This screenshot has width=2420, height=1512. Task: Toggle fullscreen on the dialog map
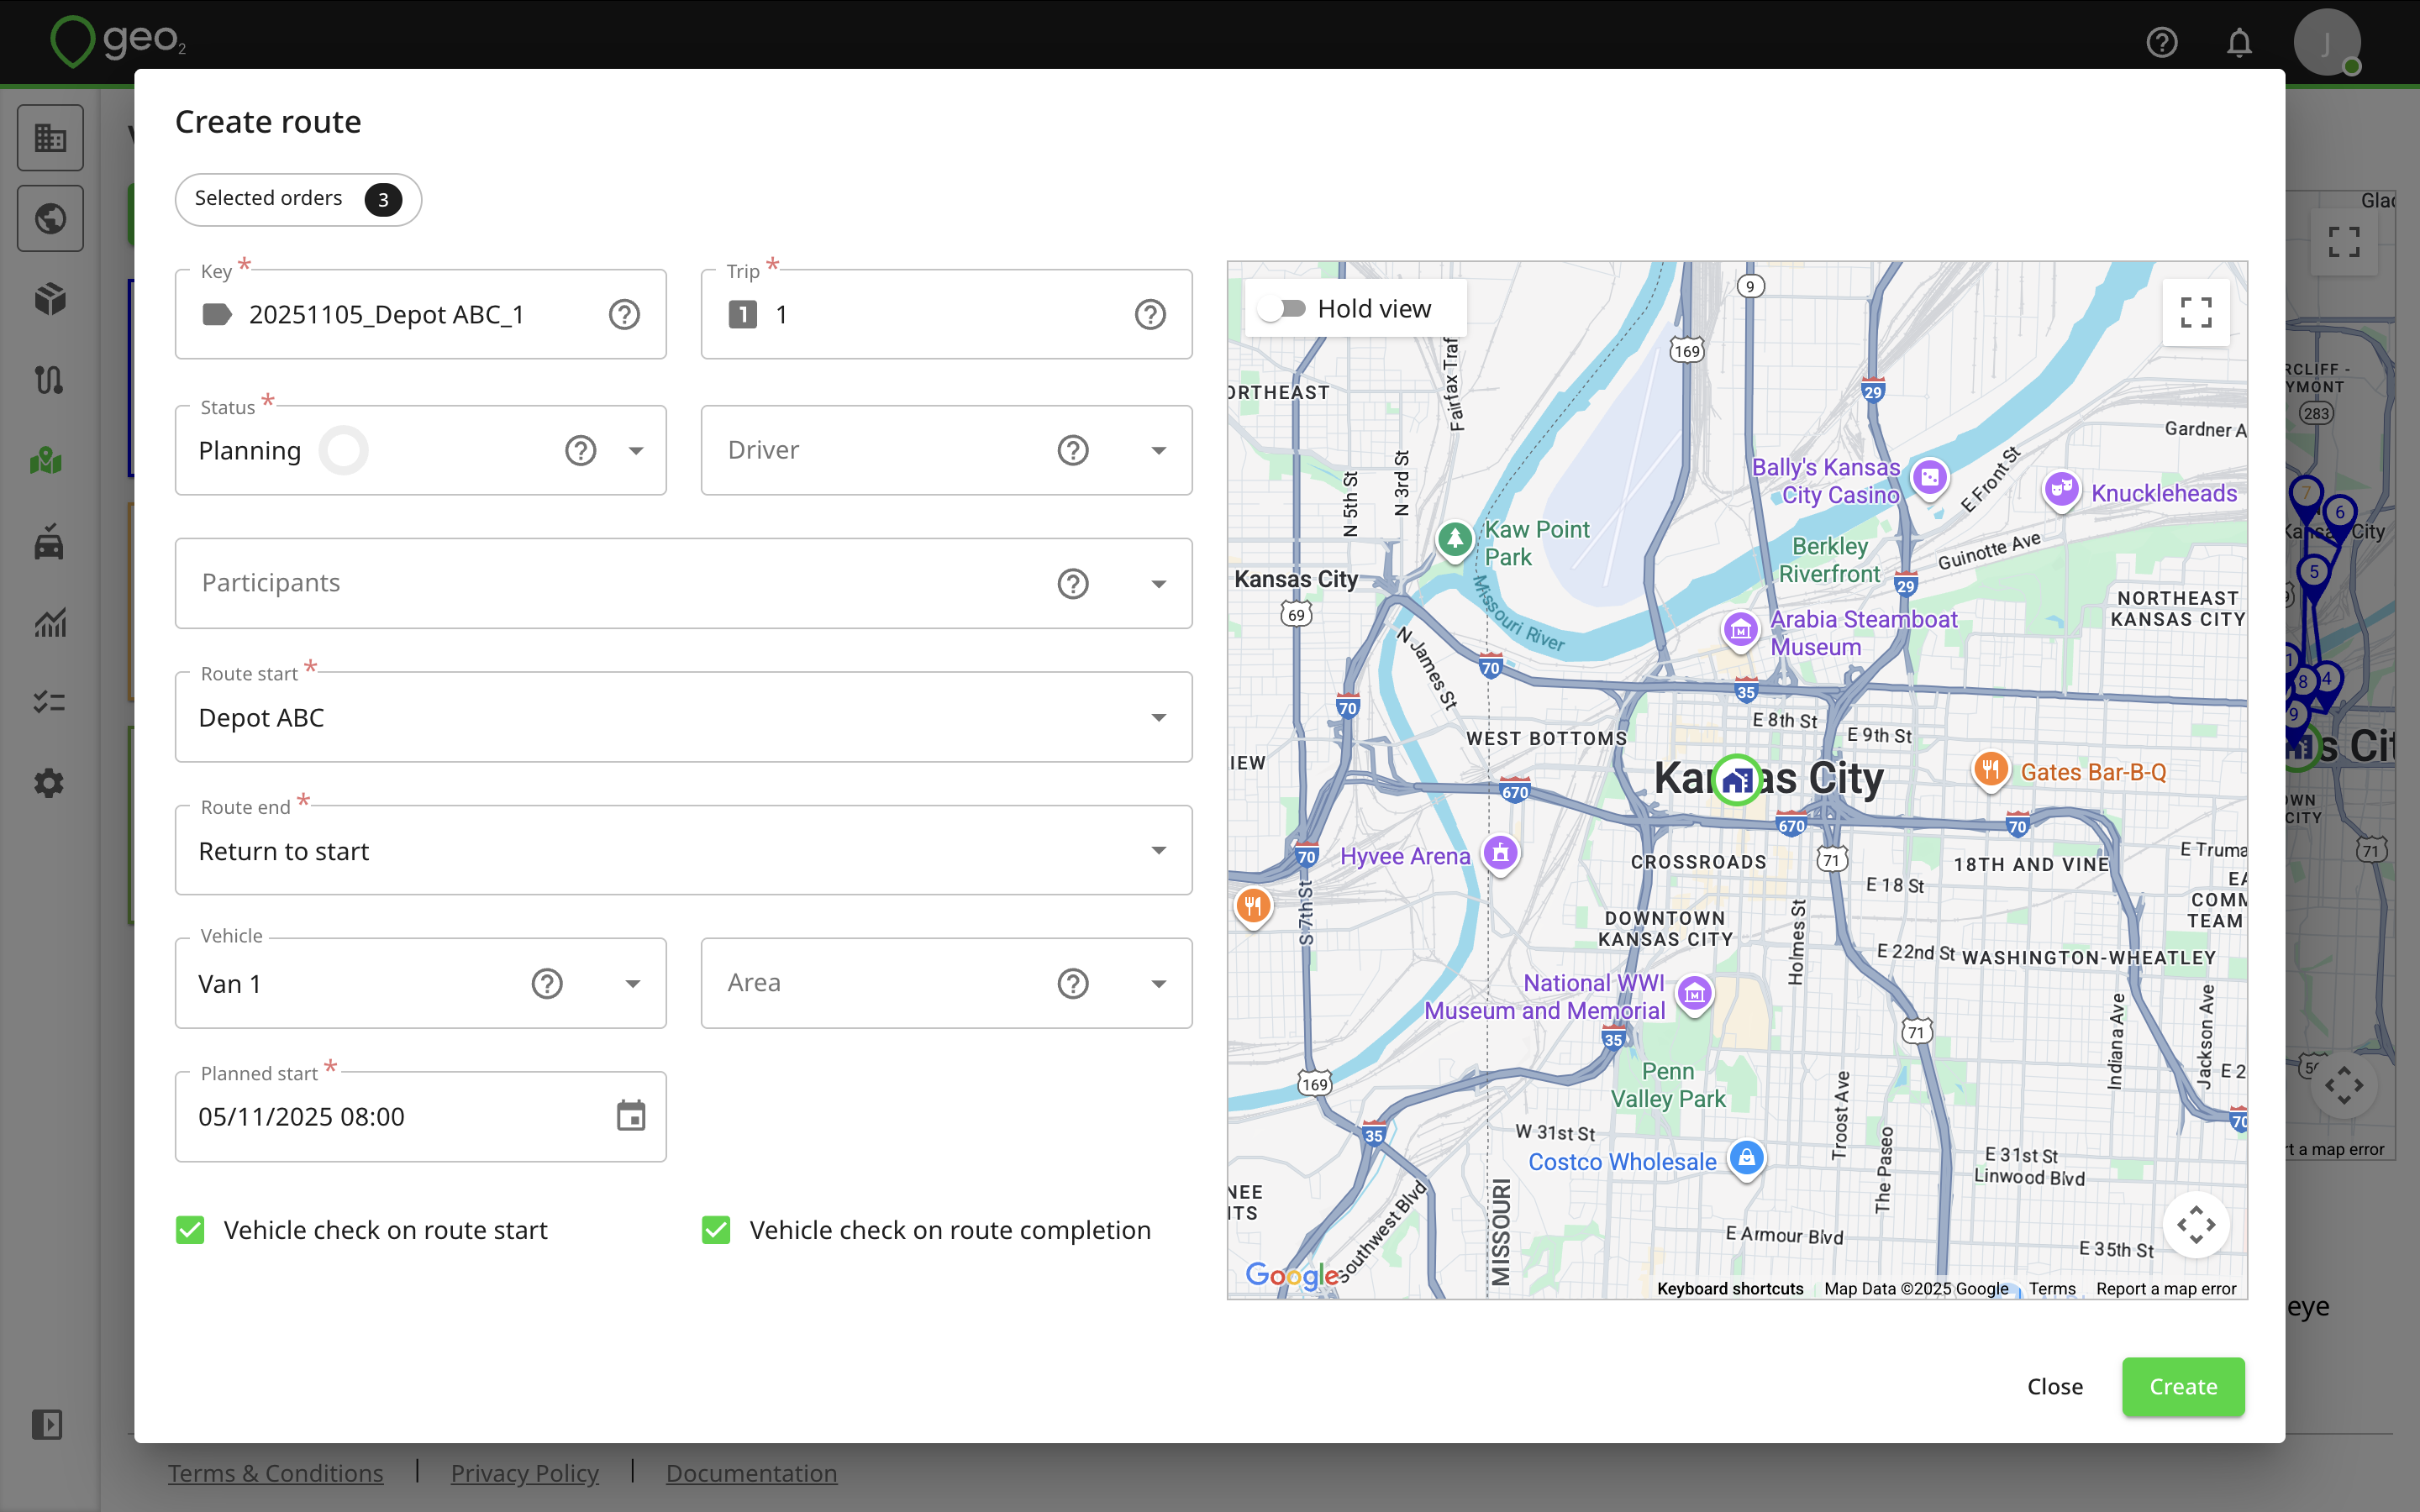click(2196, 313)
